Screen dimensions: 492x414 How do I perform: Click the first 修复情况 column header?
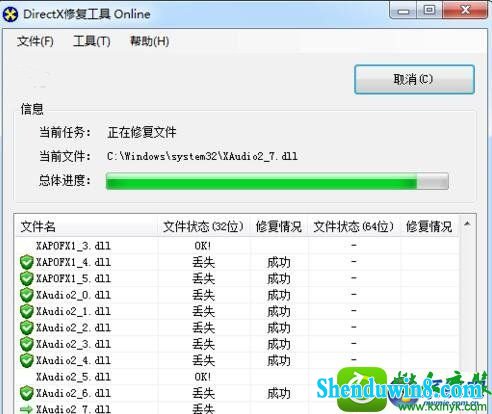(279, 227)
